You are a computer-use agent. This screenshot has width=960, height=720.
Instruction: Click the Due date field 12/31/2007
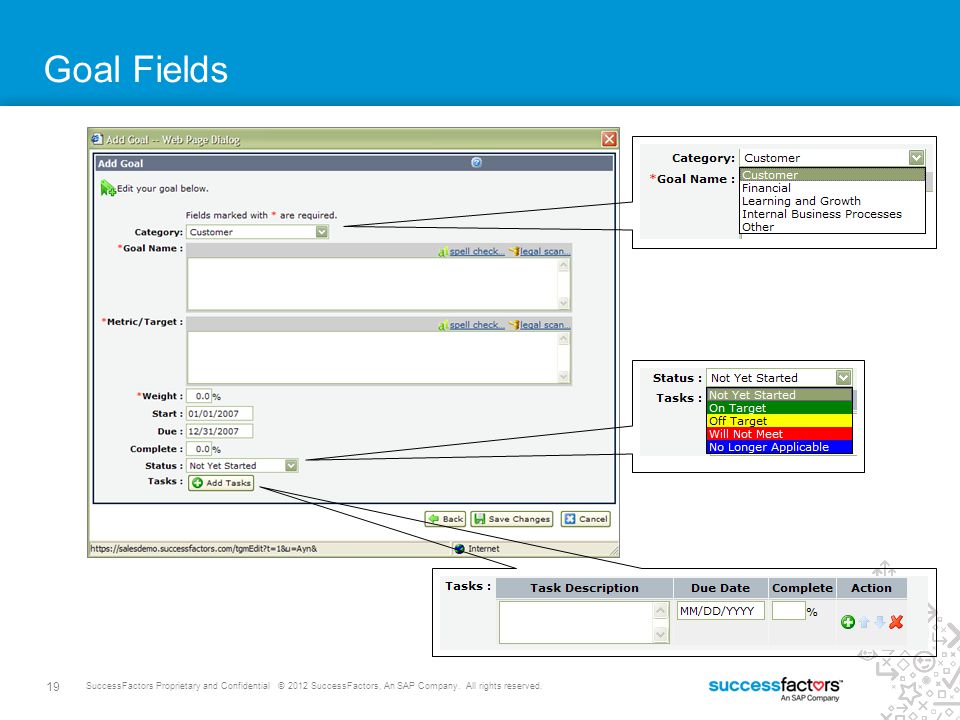[219, 431]
